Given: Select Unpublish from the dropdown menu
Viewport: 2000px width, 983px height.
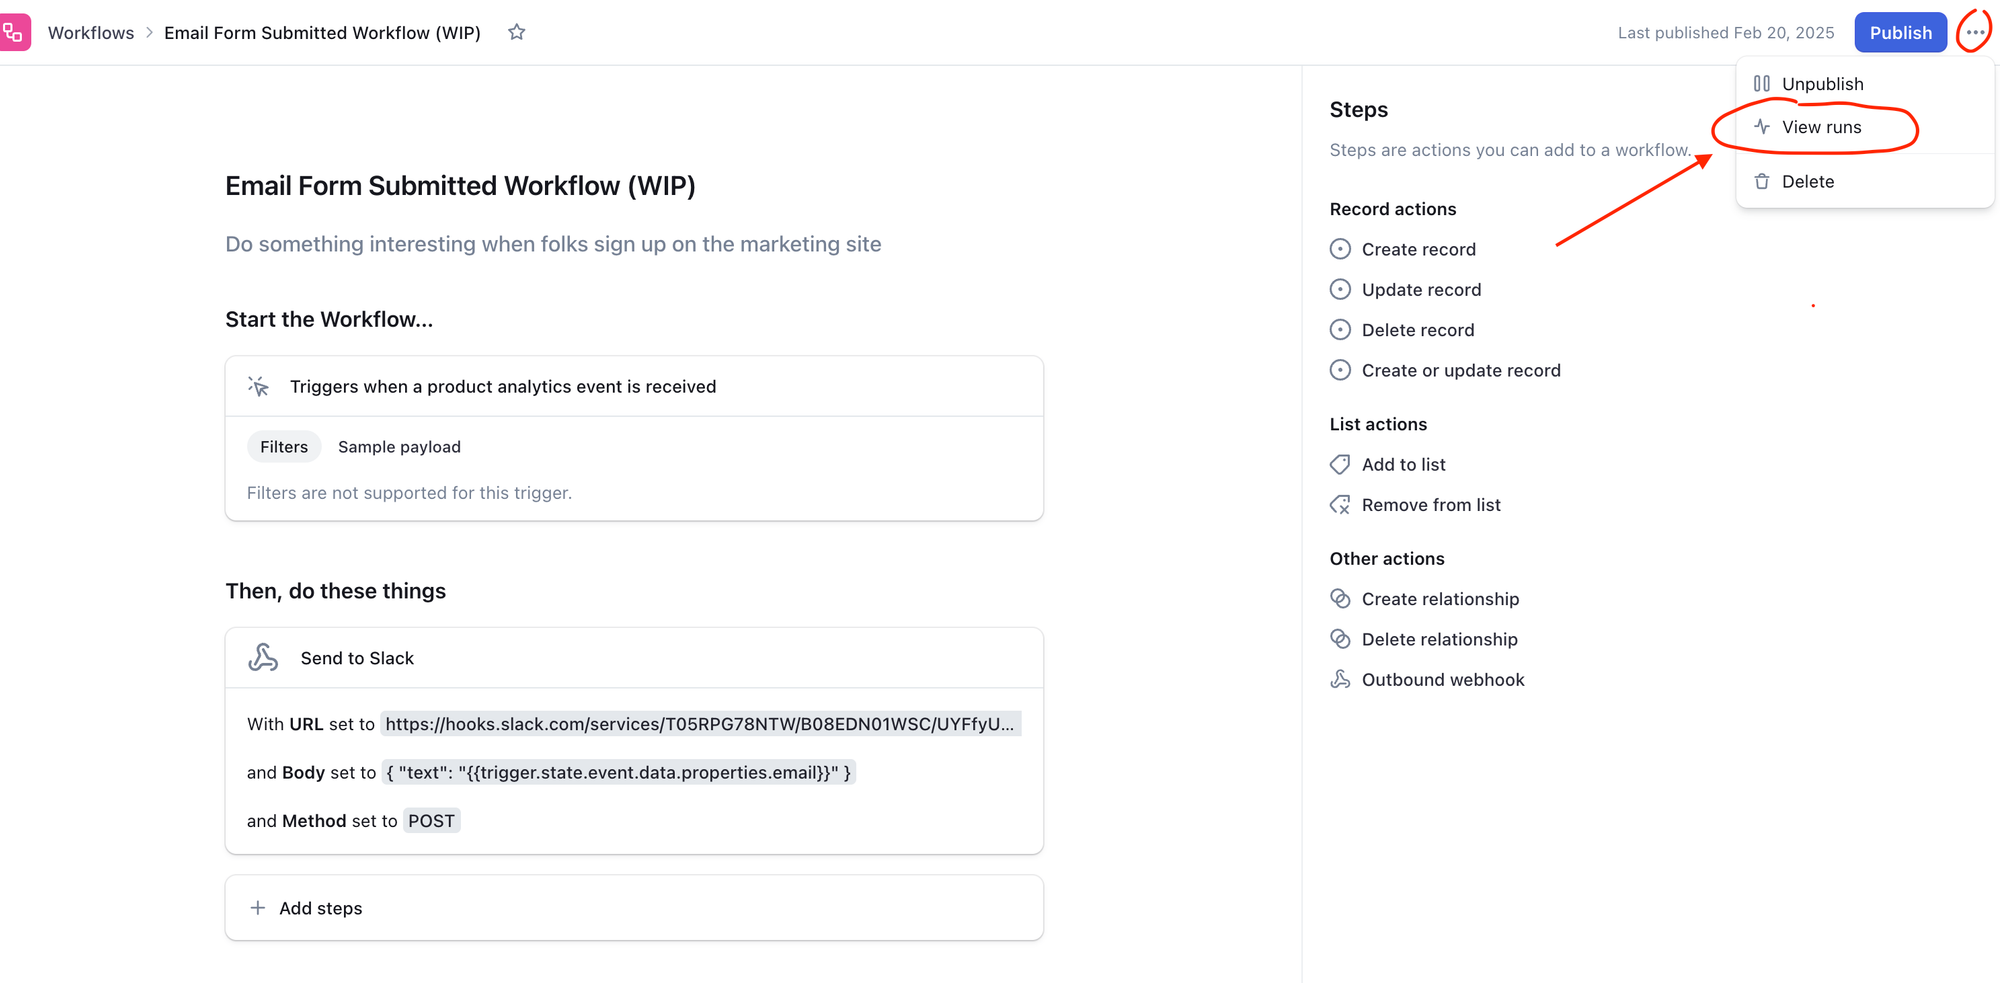Looking at the screenshot, I should [x=1821, y=84].
